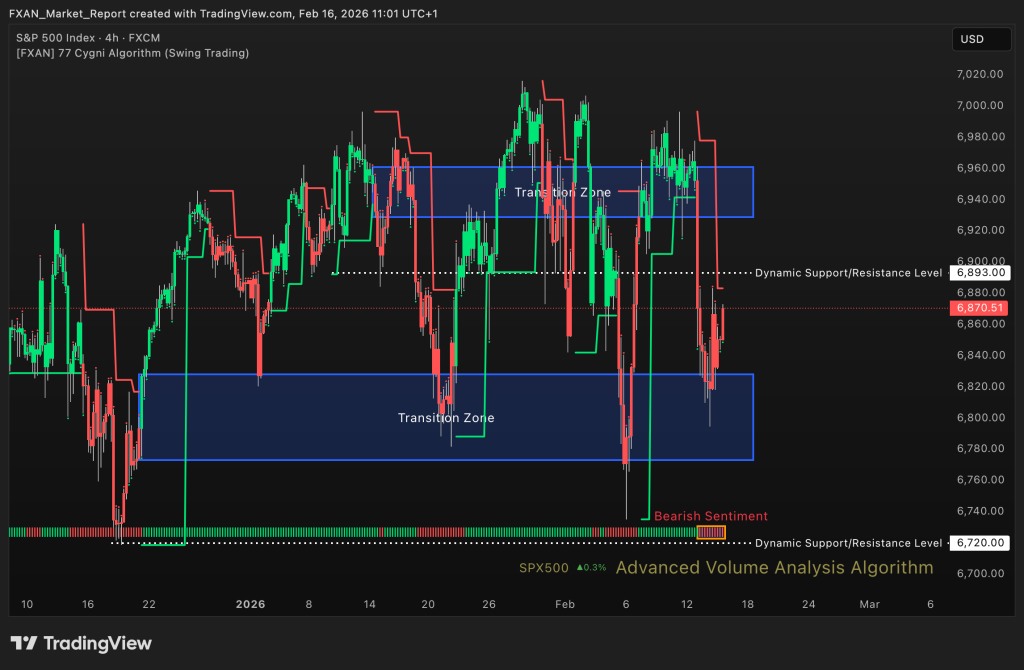
Task: Click the S&P 500 Index symbol title
Action: point(62,37)
